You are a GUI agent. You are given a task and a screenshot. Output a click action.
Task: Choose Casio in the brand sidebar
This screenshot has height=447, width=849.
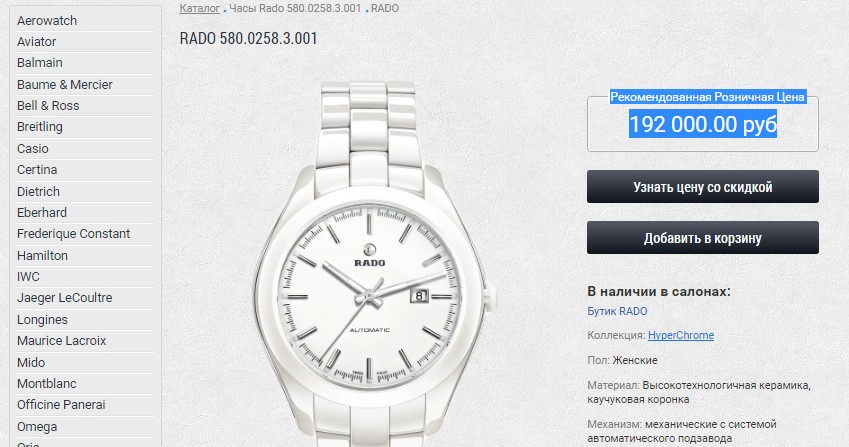32,148
